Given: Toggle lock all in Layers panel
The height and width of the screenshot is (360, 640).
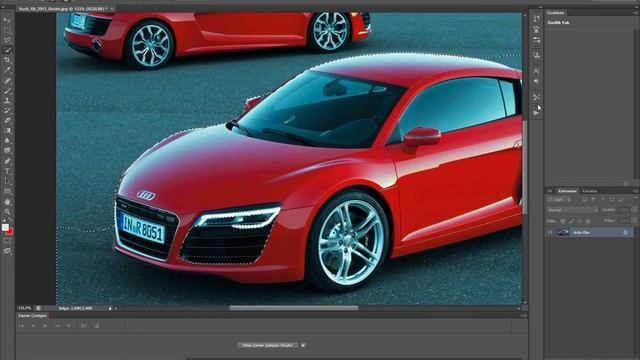Looking at the screenshot, I should point(588,221).
